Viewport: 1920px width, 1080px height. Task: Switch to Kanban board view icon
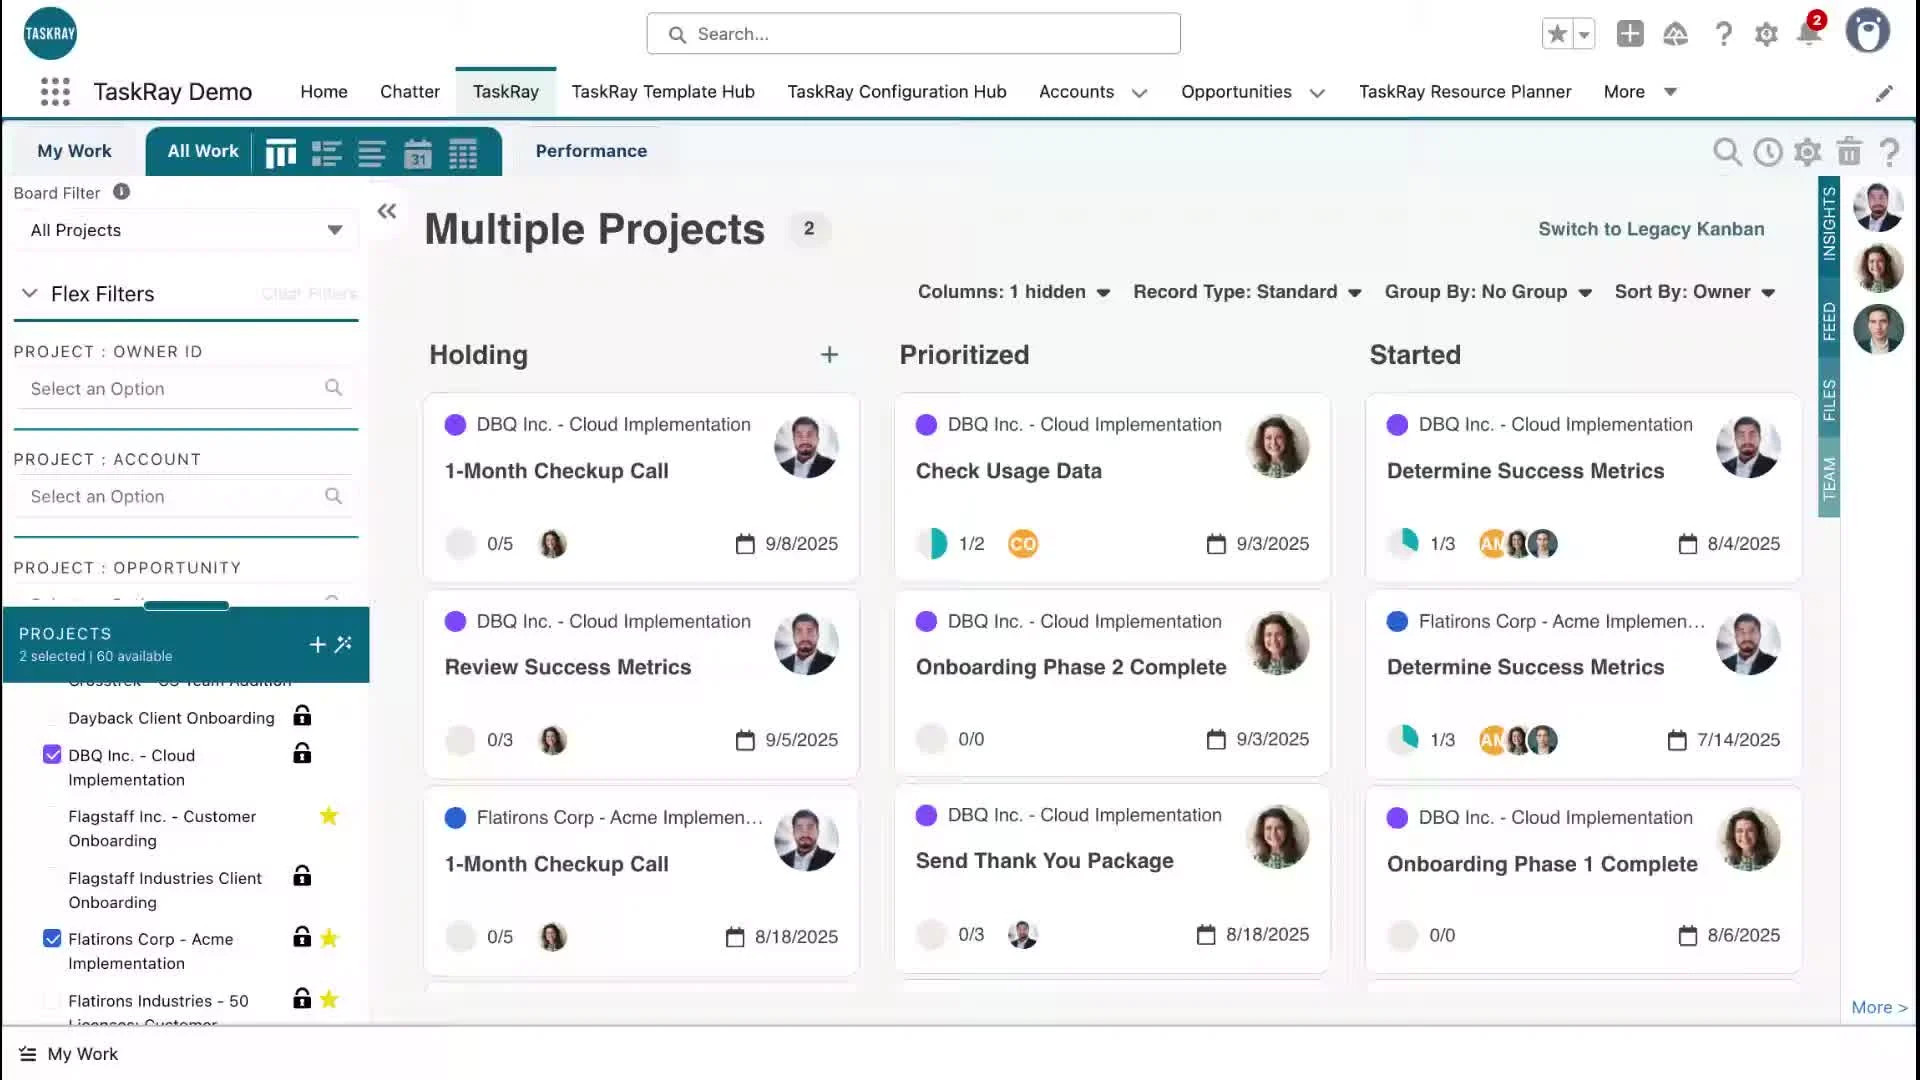280,153
